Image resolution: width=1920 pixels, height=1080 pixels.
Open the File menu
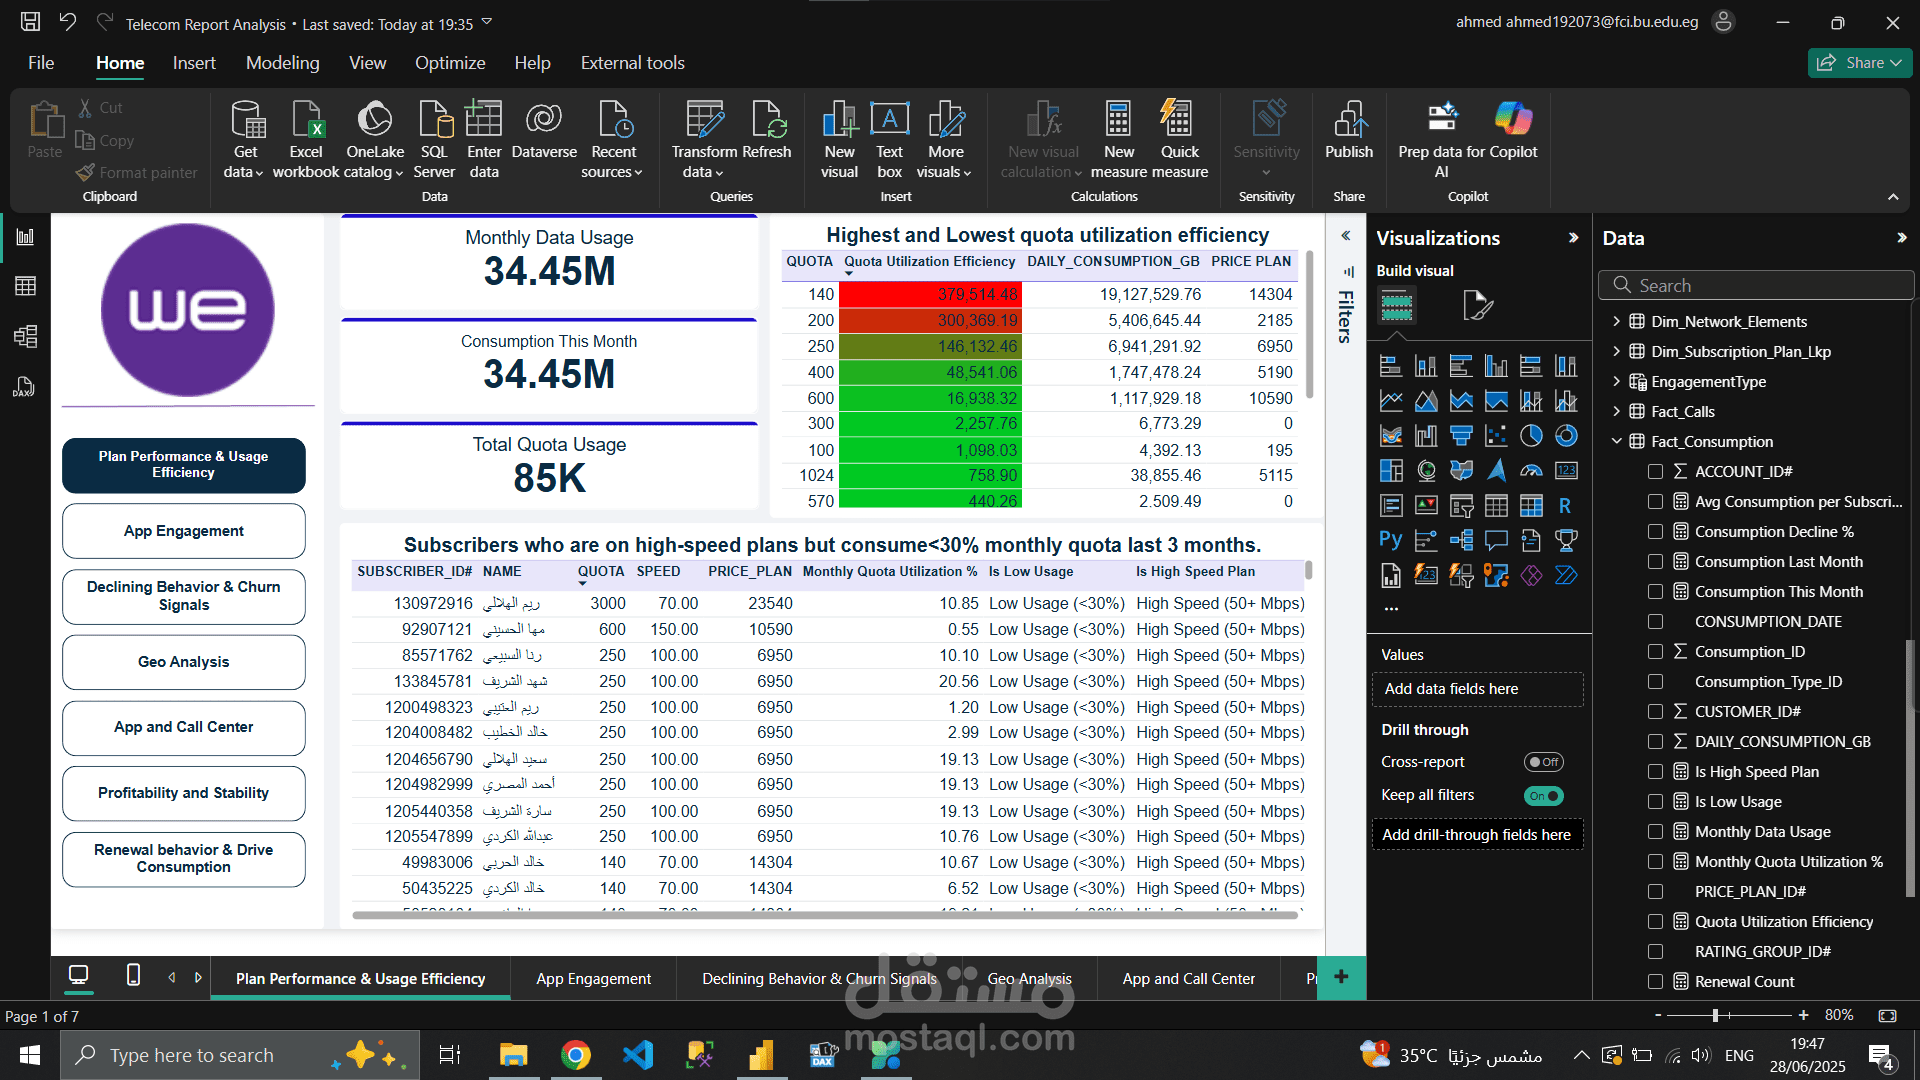point(41,63)
